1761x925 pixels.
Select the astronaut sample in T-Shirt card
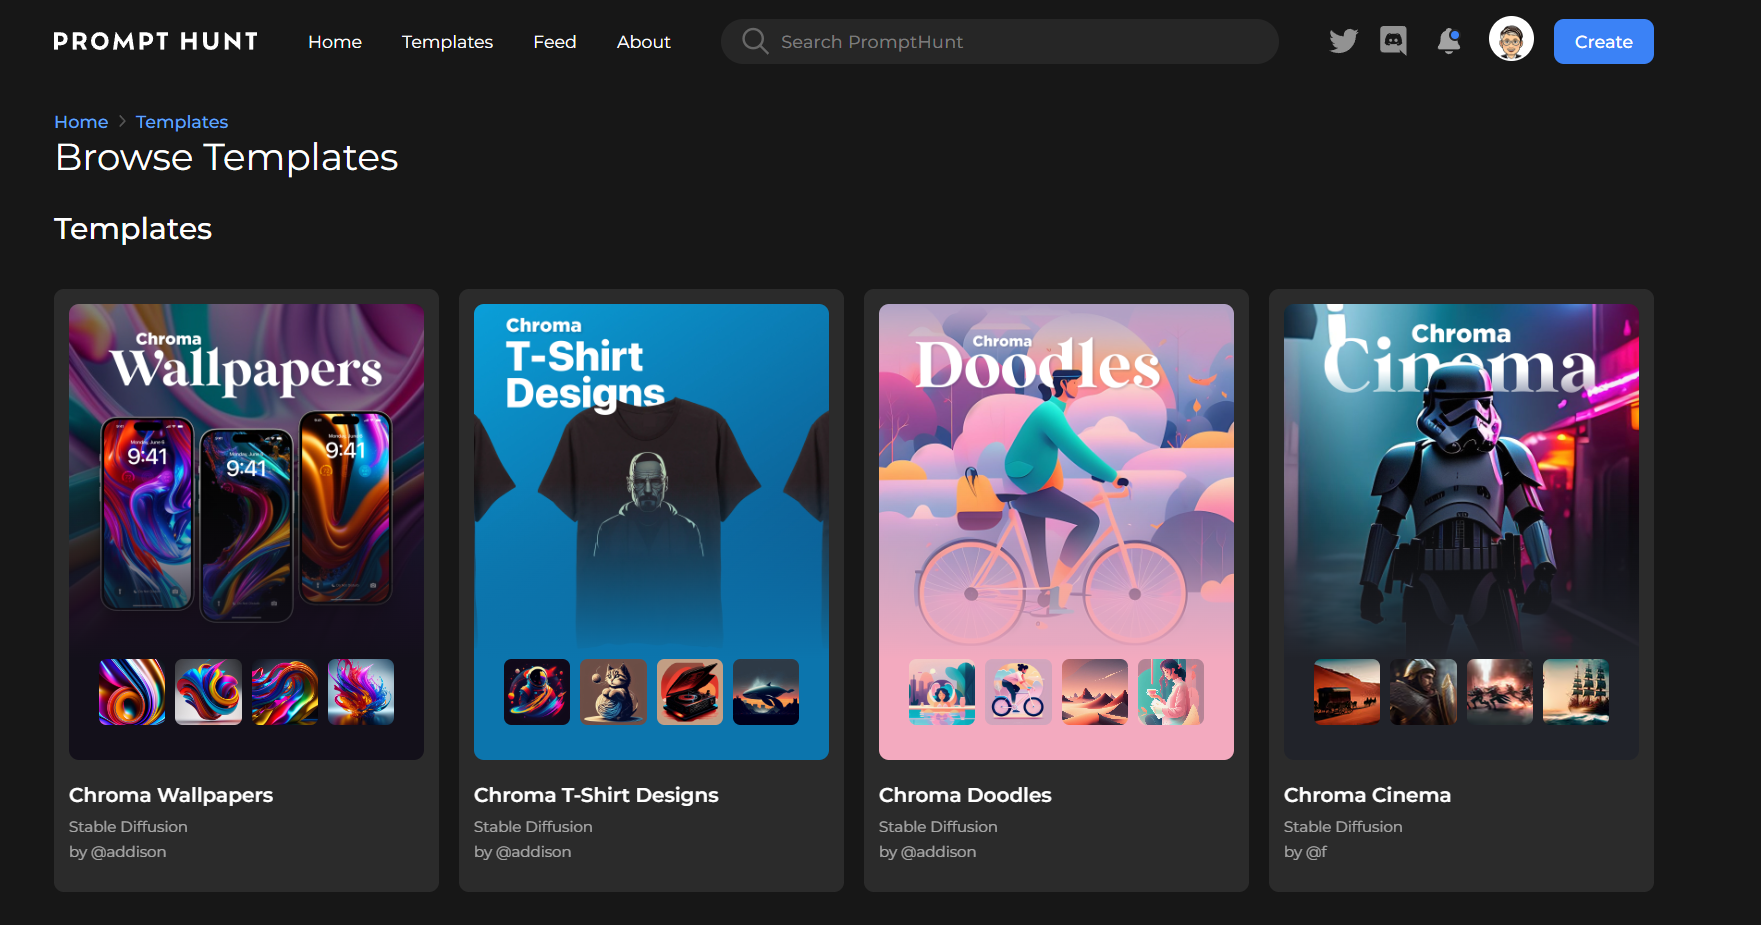click(x=537, y=692)
